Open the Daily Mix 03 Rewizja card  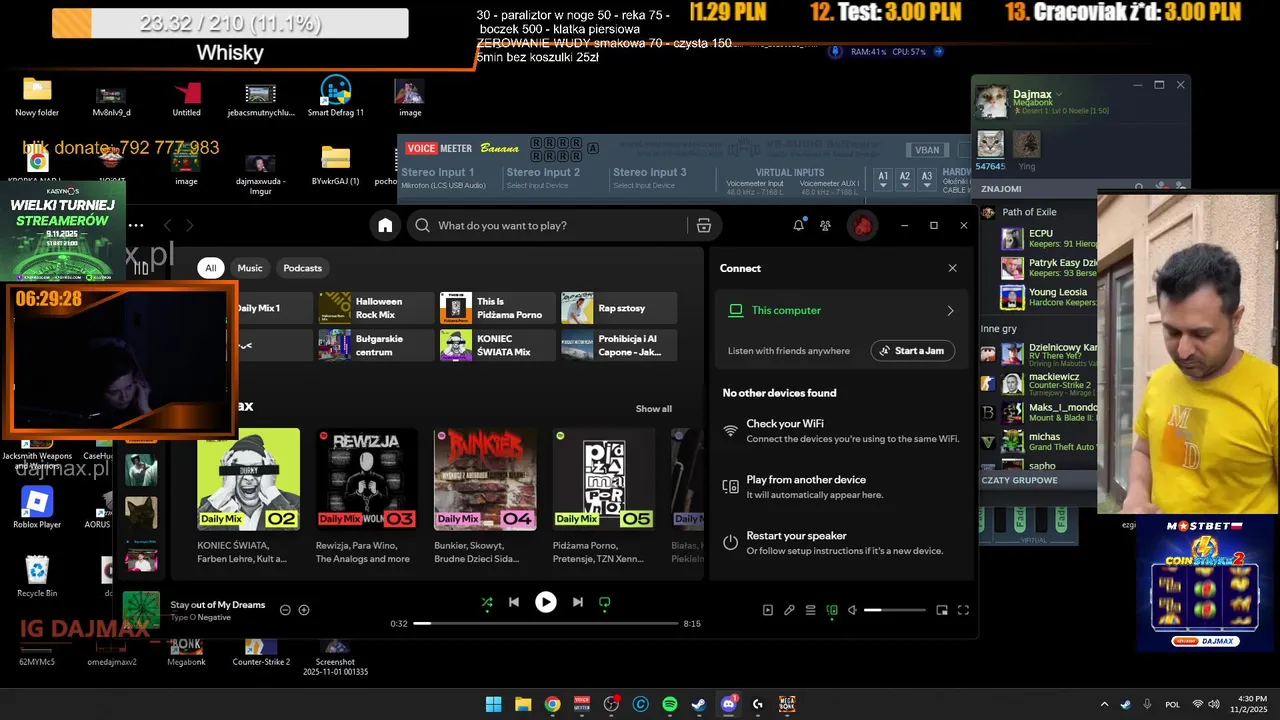pyautogui.click(x=367, y=497)
